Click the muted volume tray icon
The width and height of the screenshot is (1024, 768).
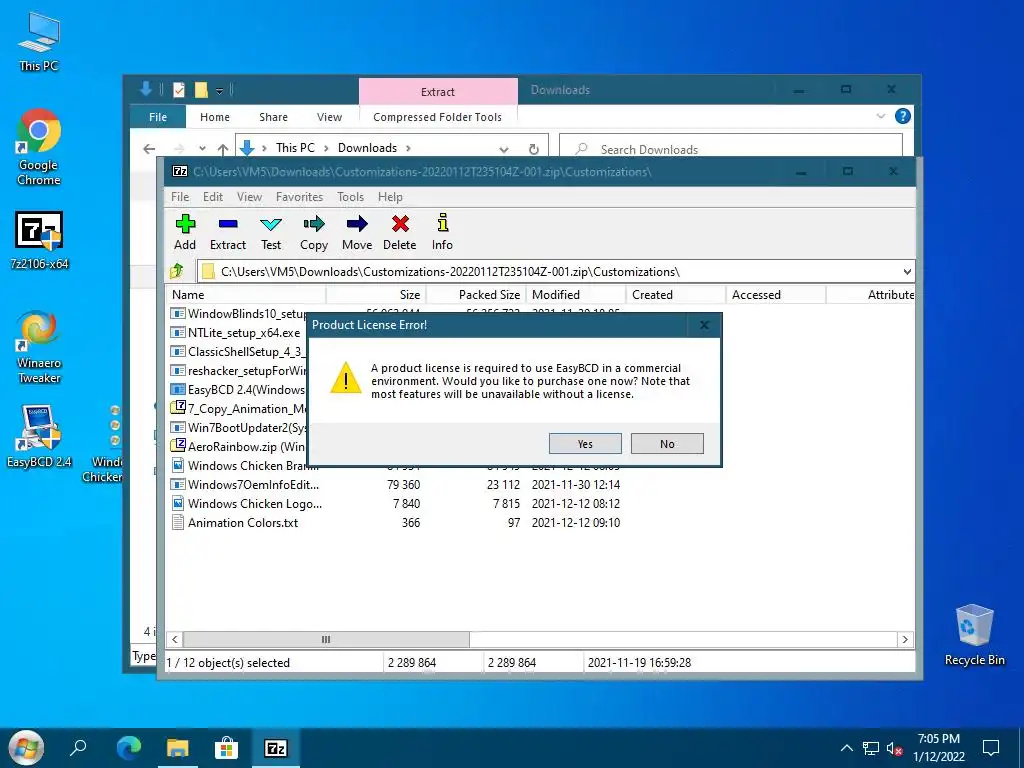point(895,748)
